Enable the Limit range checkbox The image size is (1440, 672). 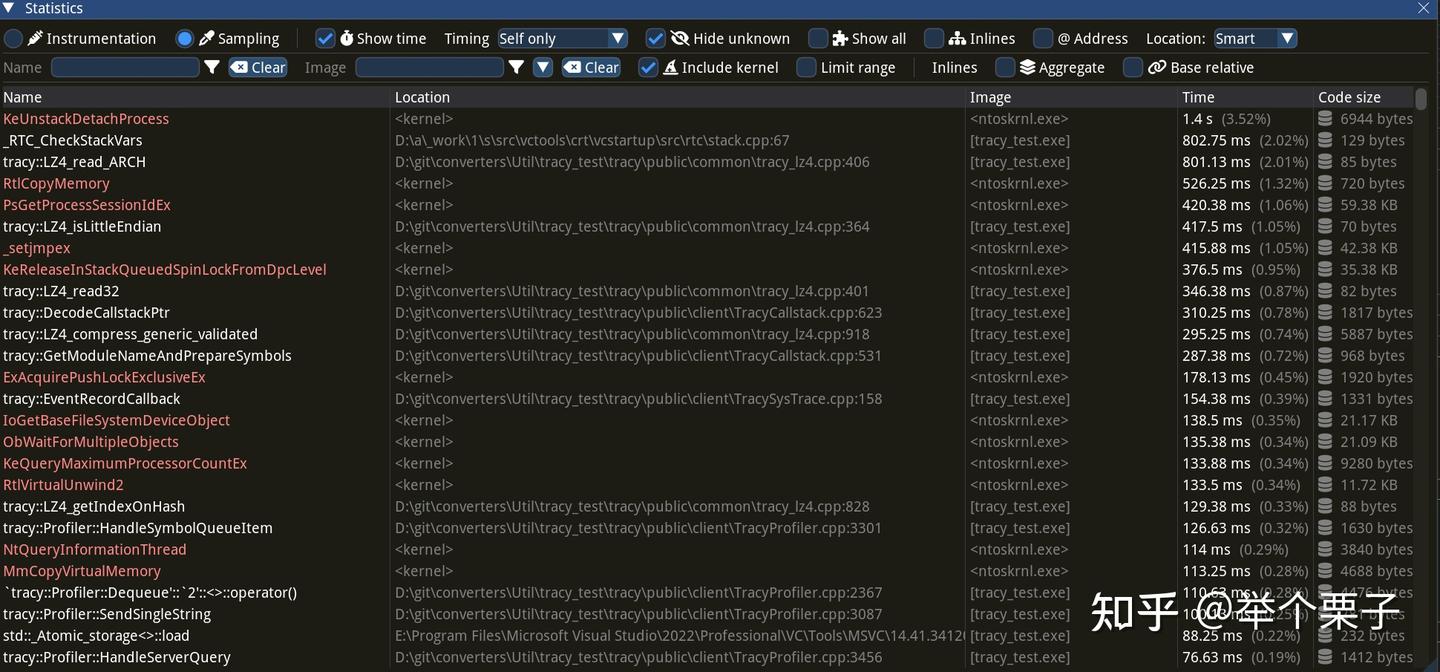pyautogui.click(x=807, y=67)
